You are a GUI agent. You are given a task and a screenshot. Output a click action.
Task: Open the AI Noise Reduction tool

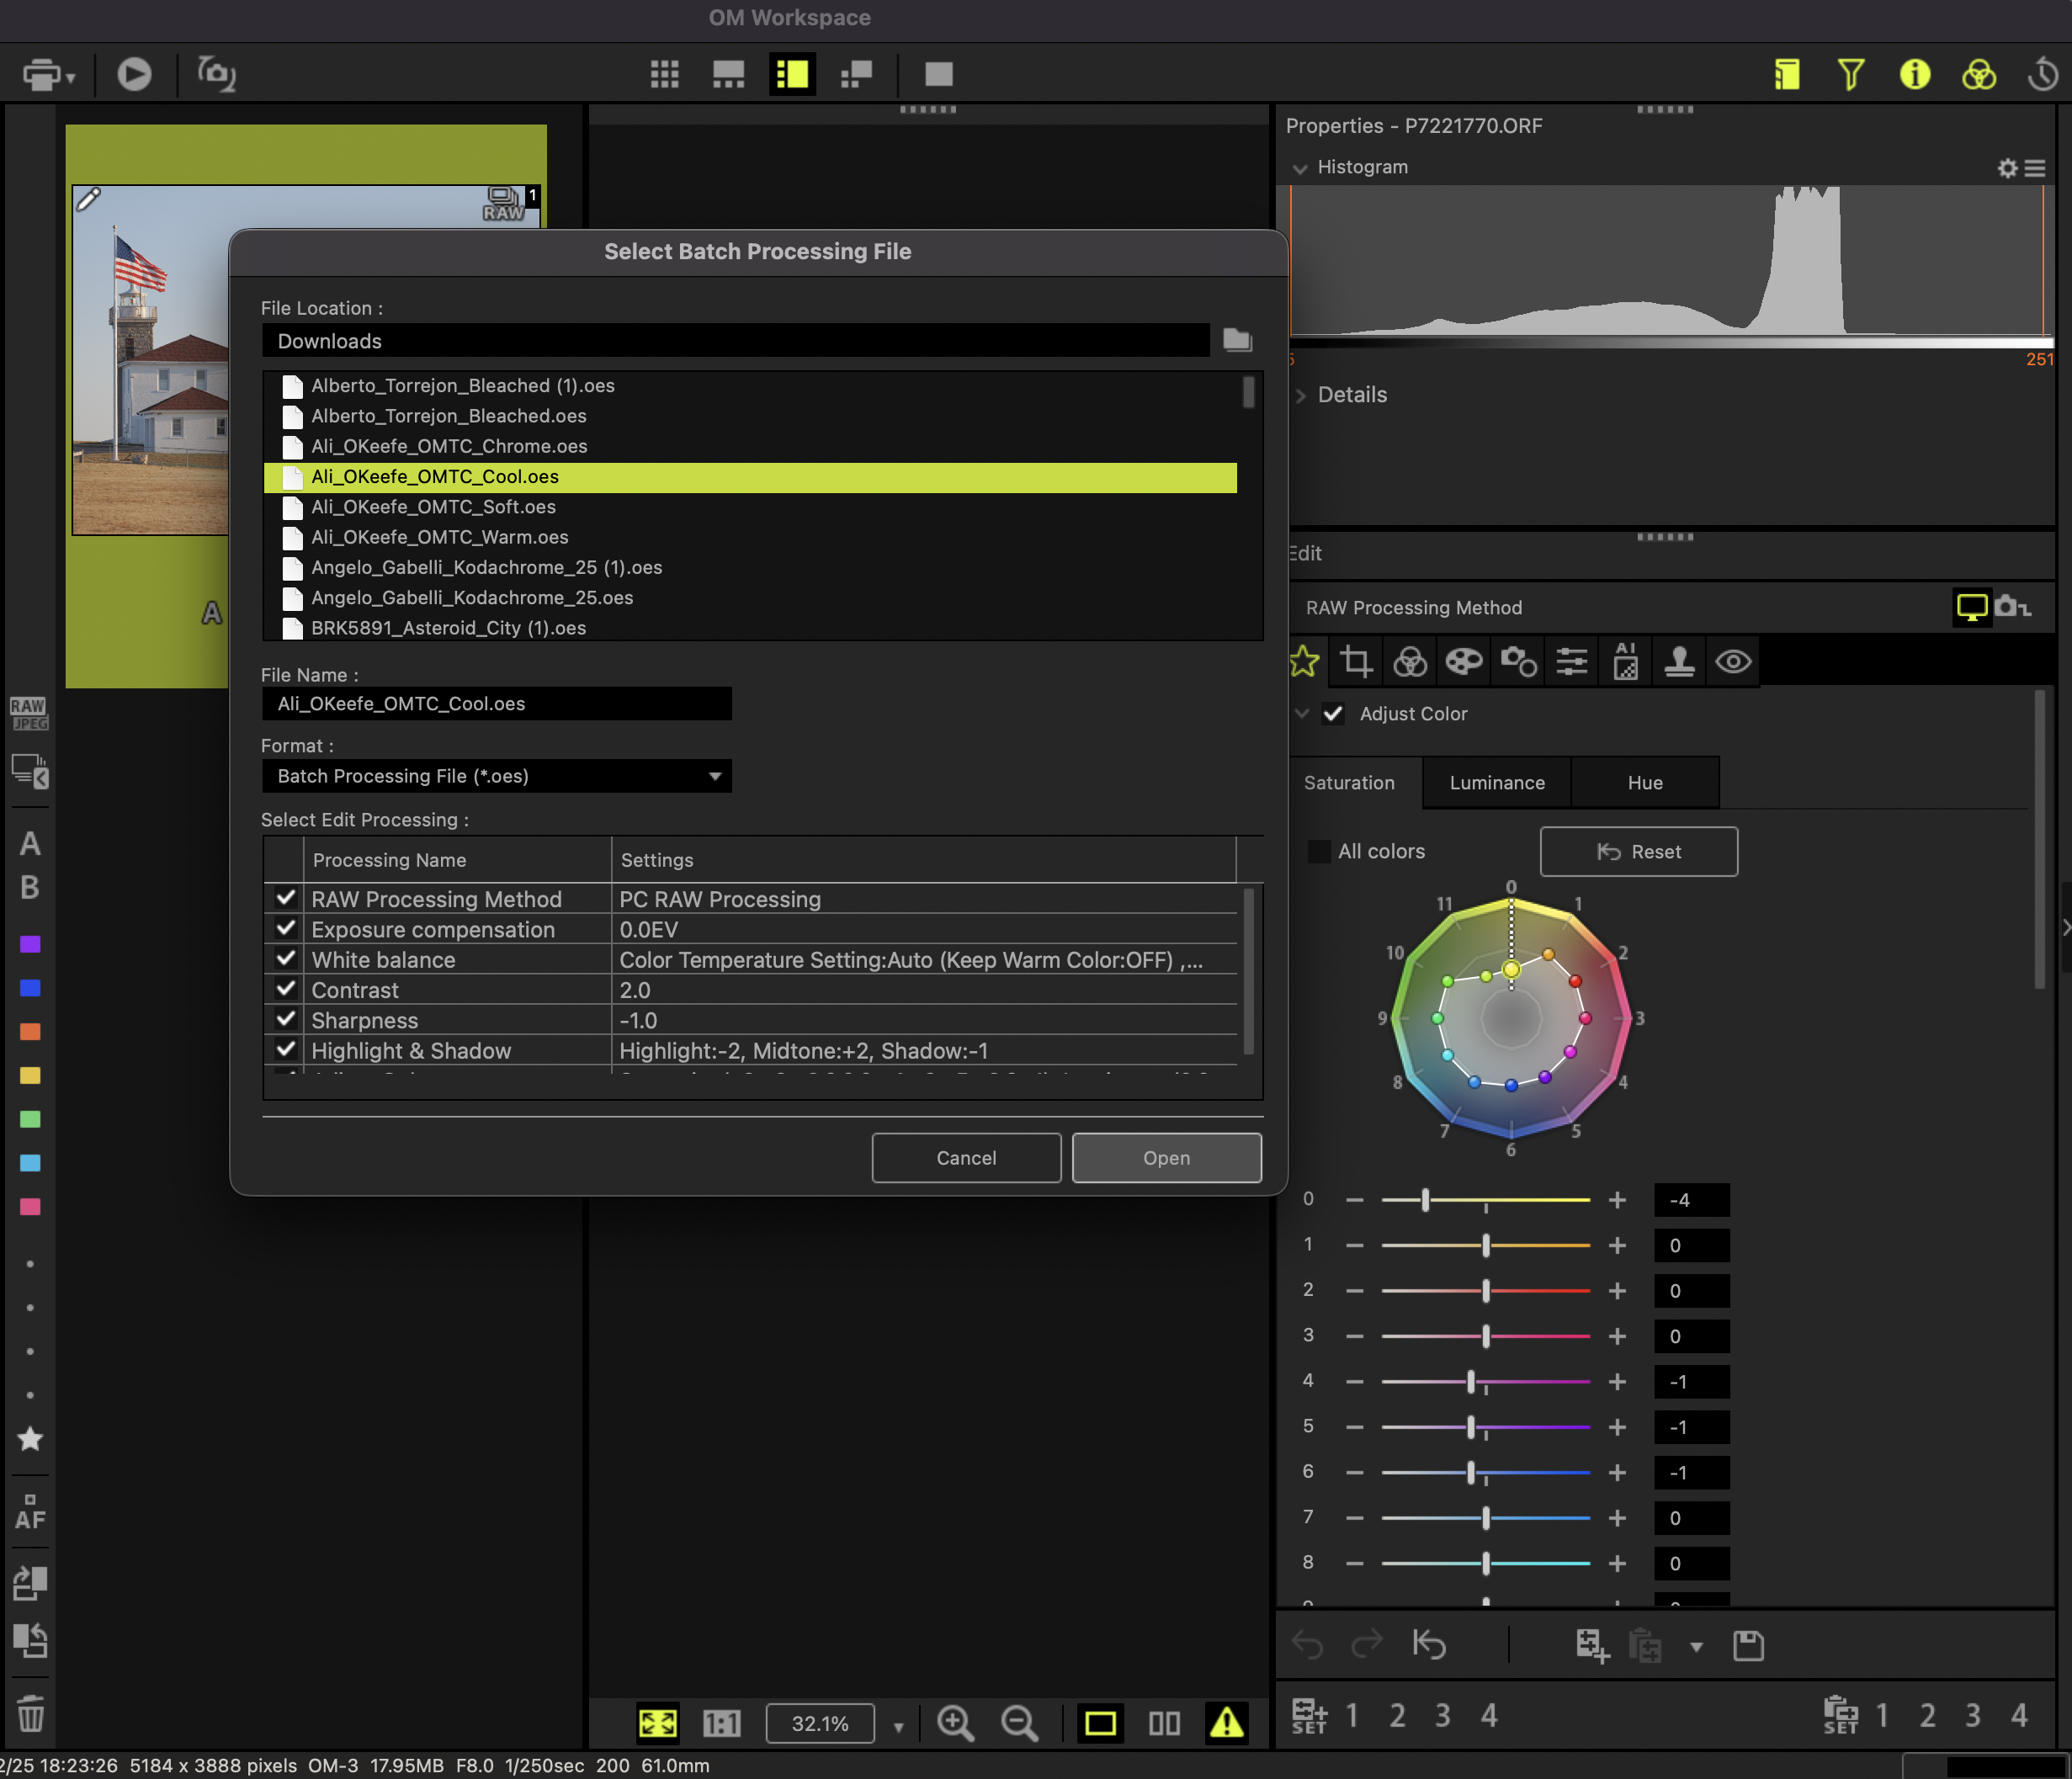[x=1624, y=661]
